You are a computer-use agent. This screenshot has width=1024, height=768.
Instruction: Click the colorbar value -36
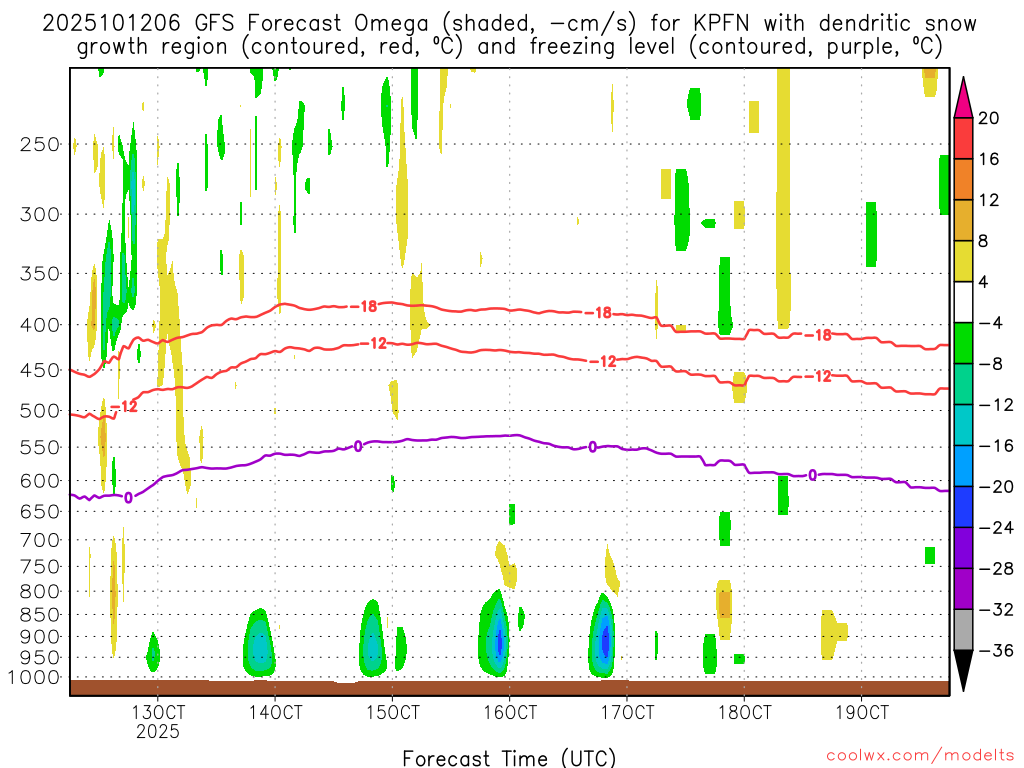995,650
